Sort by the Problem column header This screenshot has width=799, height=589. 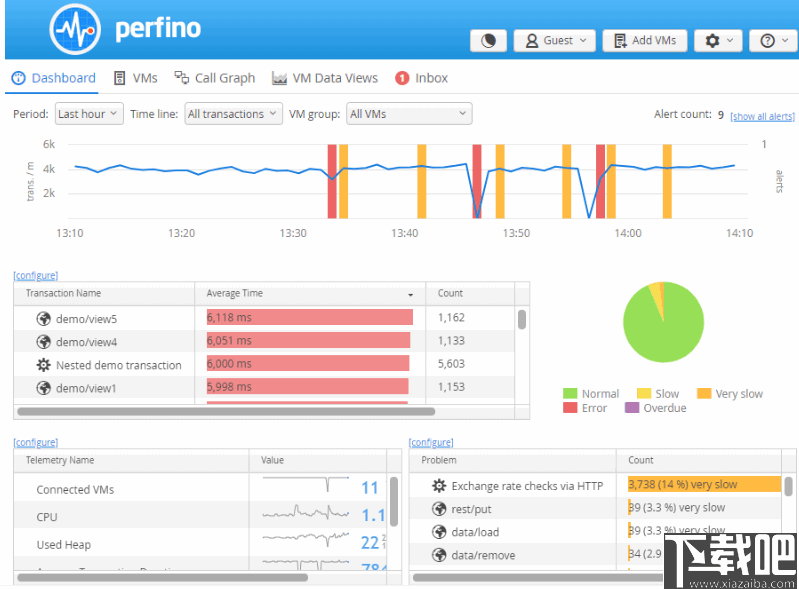coord(513,460)
